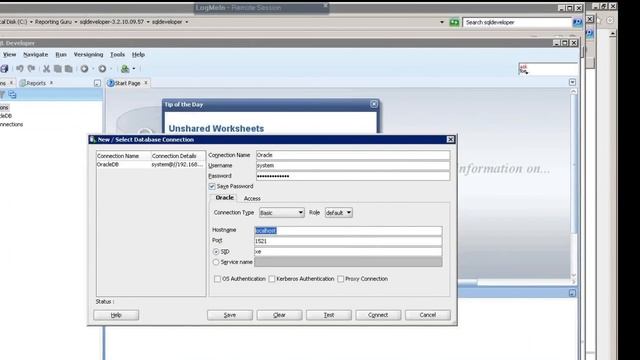Viewport: 640px width, 360px height.
Task: Click the filter funnel icon in Connections panel
Action: (x=2, y=95)
